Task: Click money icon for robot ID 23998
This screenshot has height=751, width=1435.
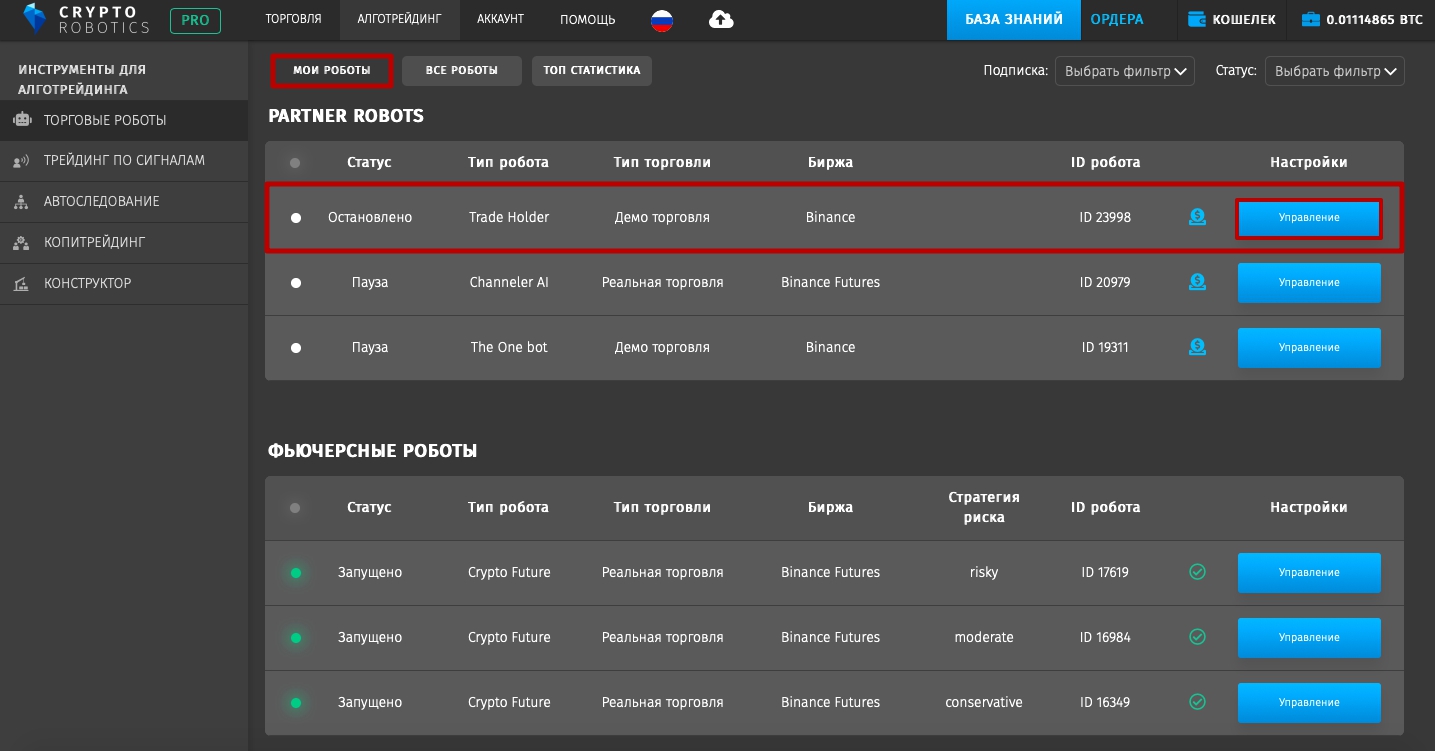Action: click(1197, 217)
